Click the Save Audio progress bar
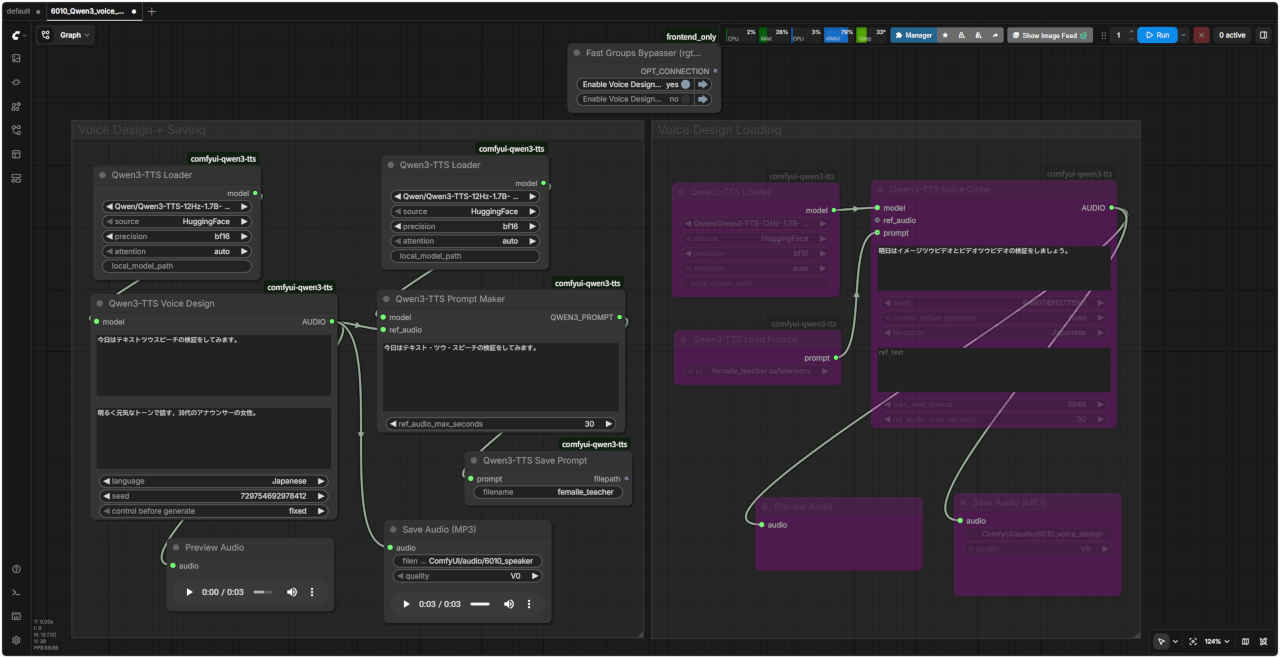Viewport: 1280px width, 658px height. (480, 604)
